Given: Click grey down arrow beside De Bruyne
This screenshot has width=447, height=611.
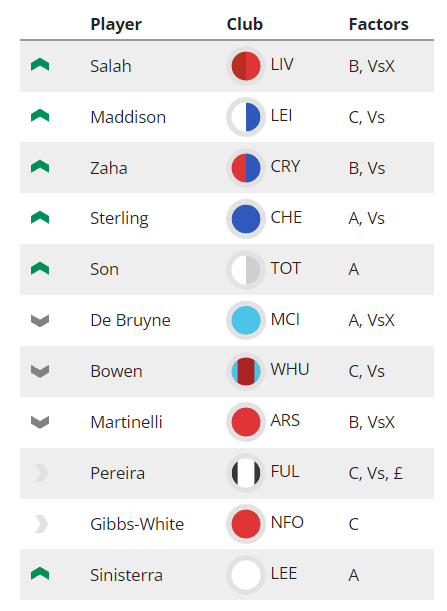Looking at the screenshot, I should (40, 320).
